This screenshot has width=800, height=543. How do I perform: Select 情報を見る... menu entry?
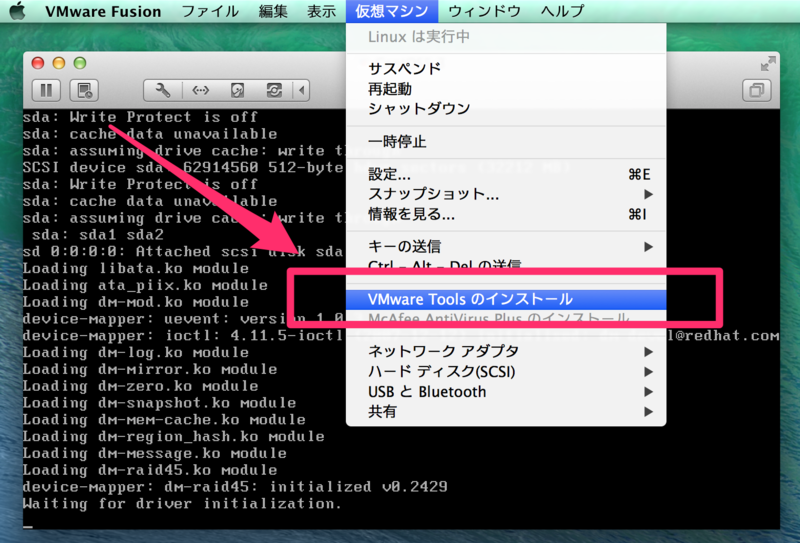506,214
